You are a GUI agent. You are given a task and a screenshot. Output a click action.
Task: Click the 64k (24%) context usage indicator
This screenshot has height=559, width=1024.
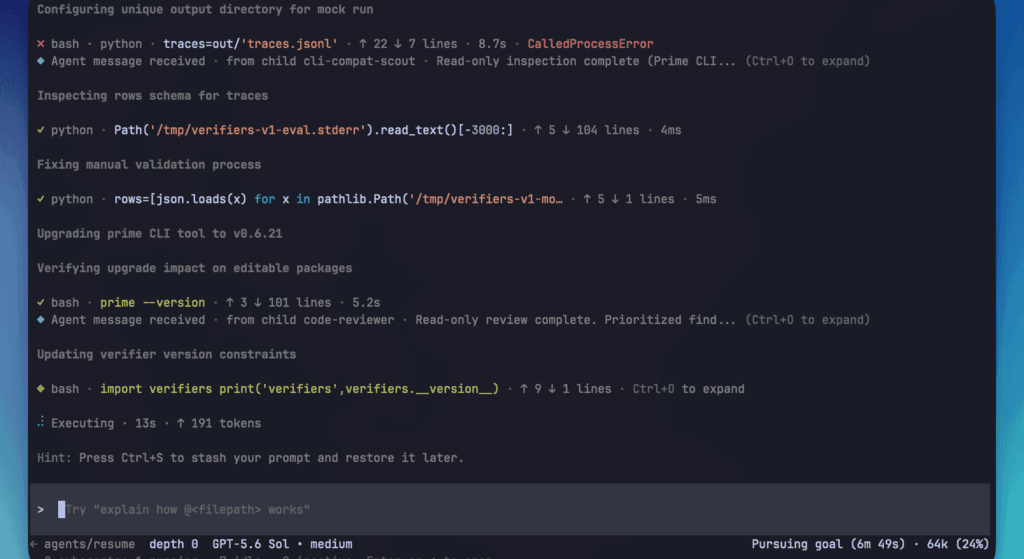957,544
